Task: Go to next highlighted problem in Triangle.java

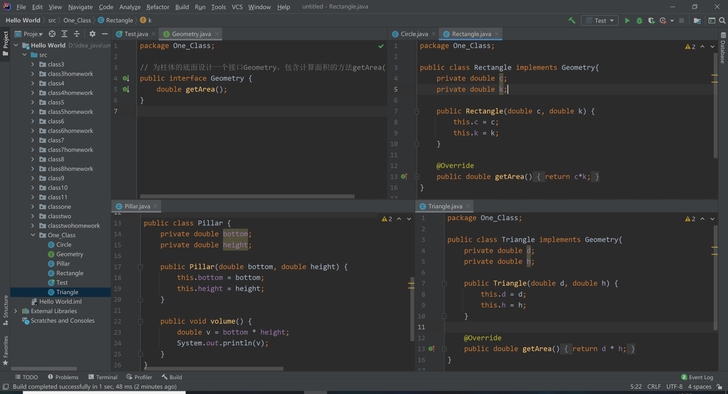Action: (x=712, y=219)
